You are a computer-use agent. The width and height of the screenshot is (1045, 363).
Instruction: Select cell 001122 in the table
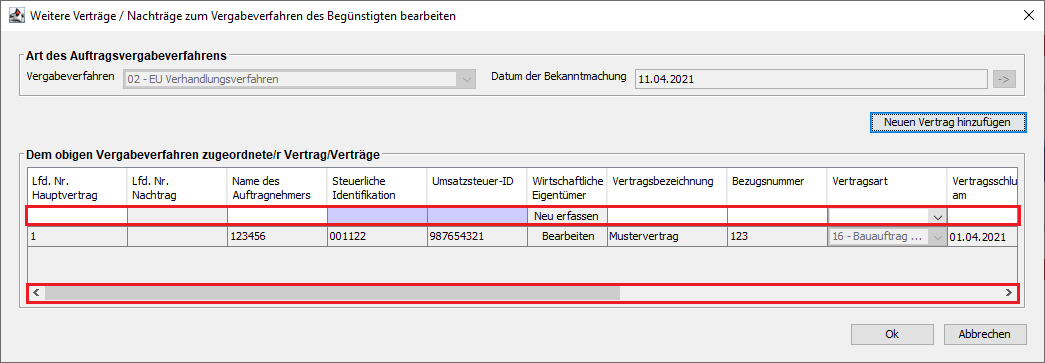pyautogui.click(x=377, y=236)
